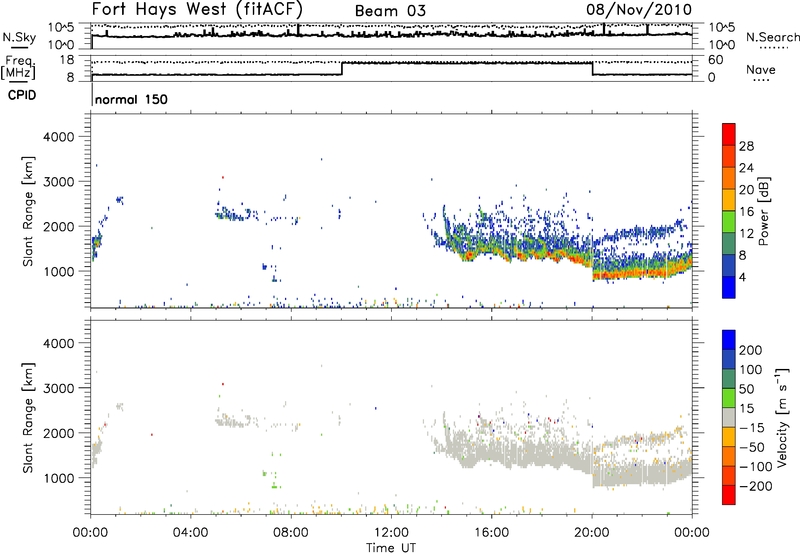Click the "Power [dB]" colorbar title
Image resolution: width=800 pixels, height=554 pixels.
(x=764, y=211)
